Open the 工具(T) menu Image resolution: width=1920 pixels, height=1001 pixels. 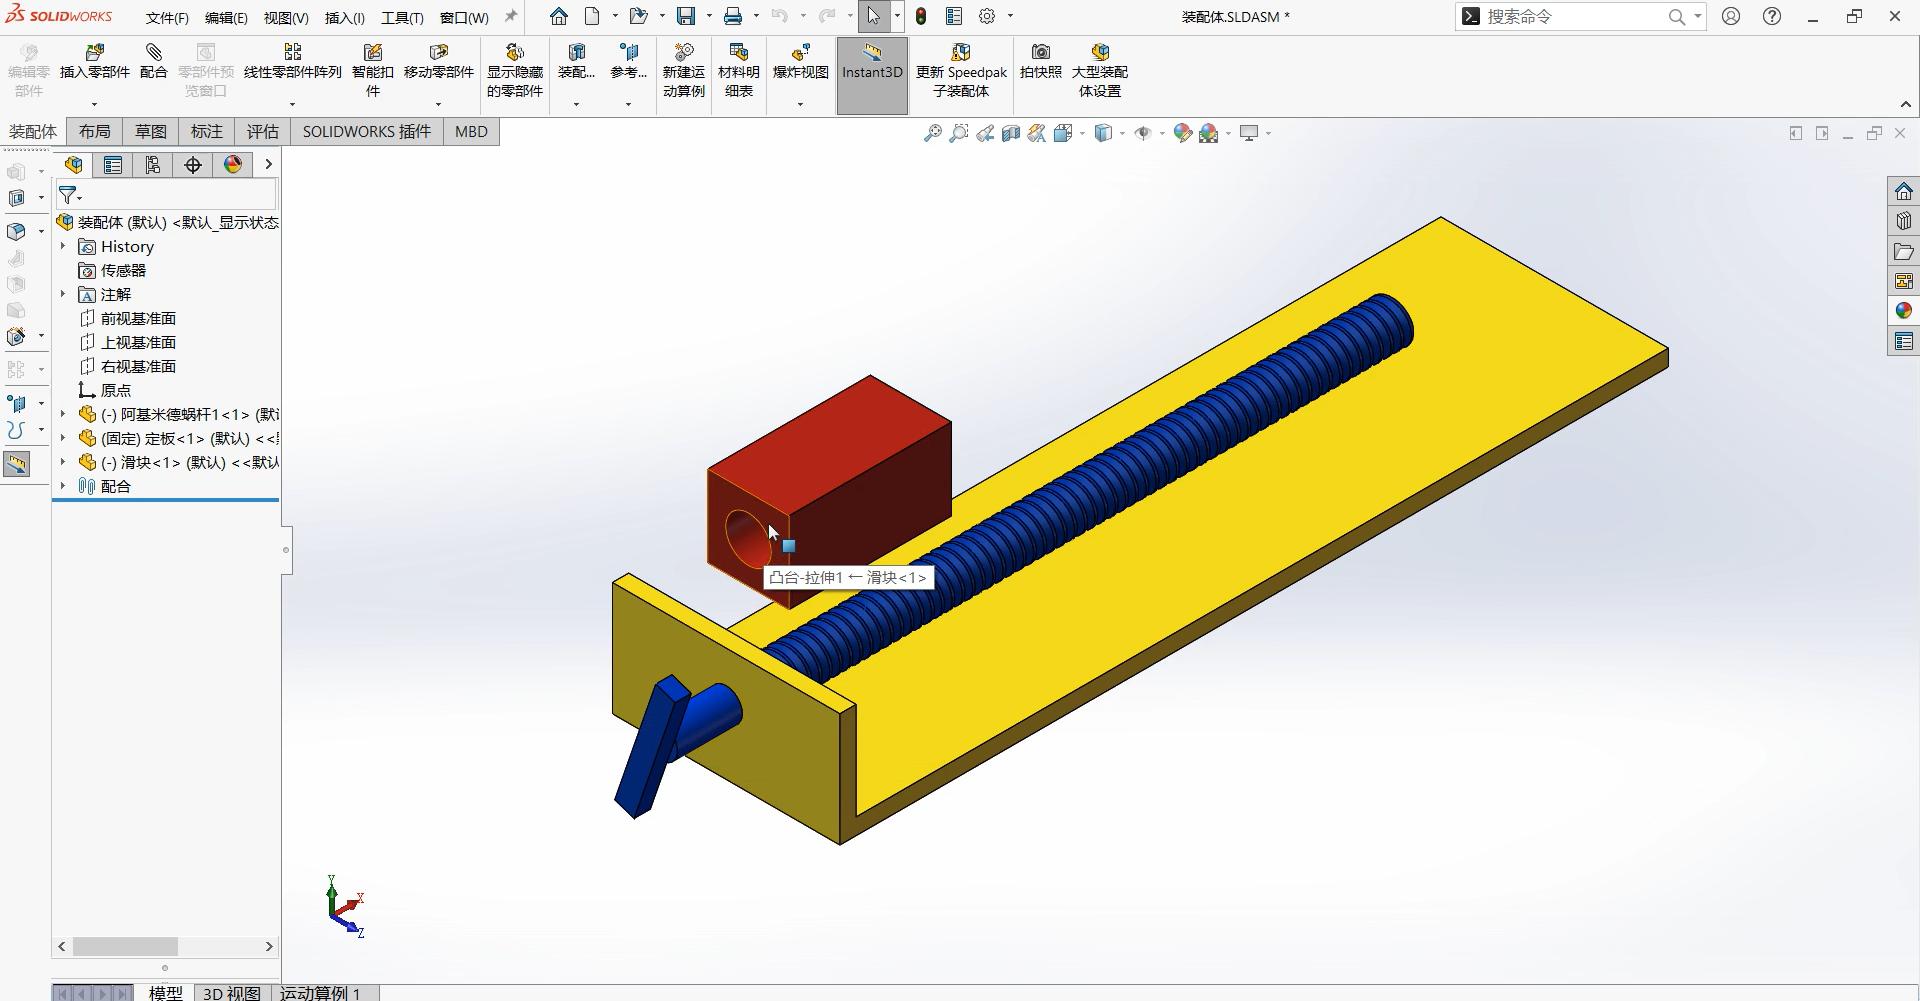click(x=402, y=18)
